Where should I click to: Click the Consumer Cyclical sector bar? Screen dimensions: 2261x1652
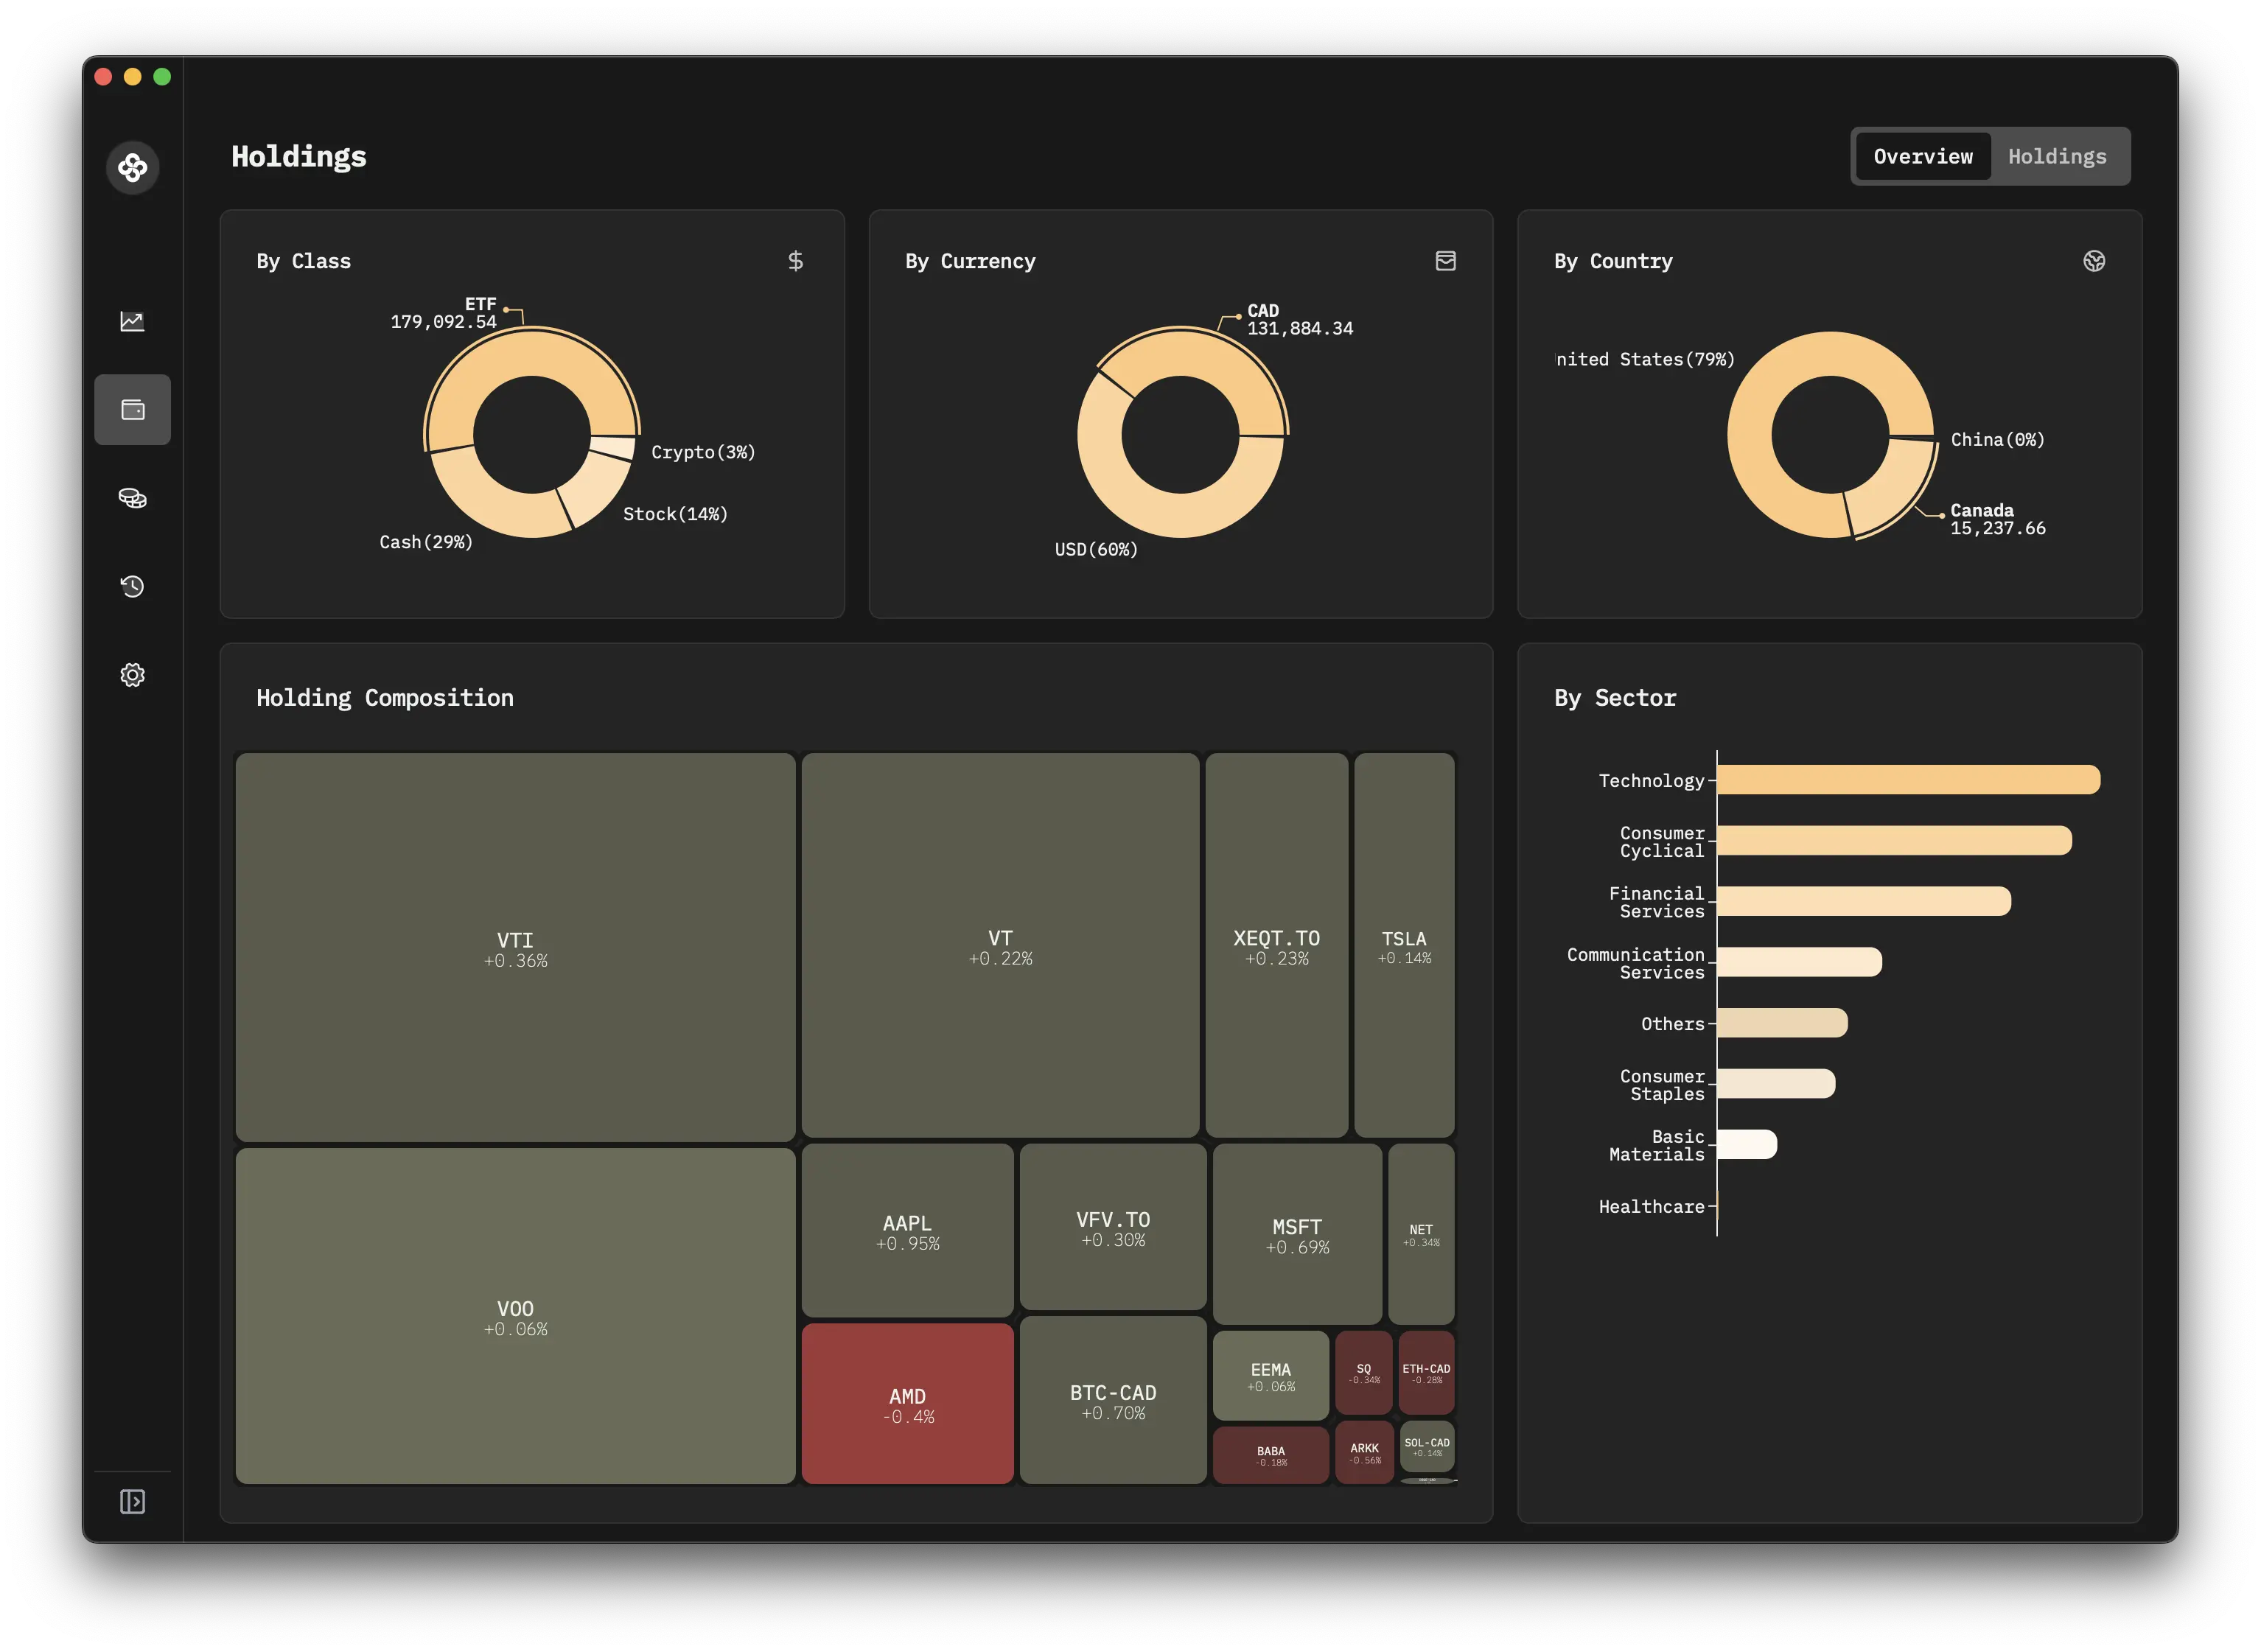click(x=1894, y=841)
